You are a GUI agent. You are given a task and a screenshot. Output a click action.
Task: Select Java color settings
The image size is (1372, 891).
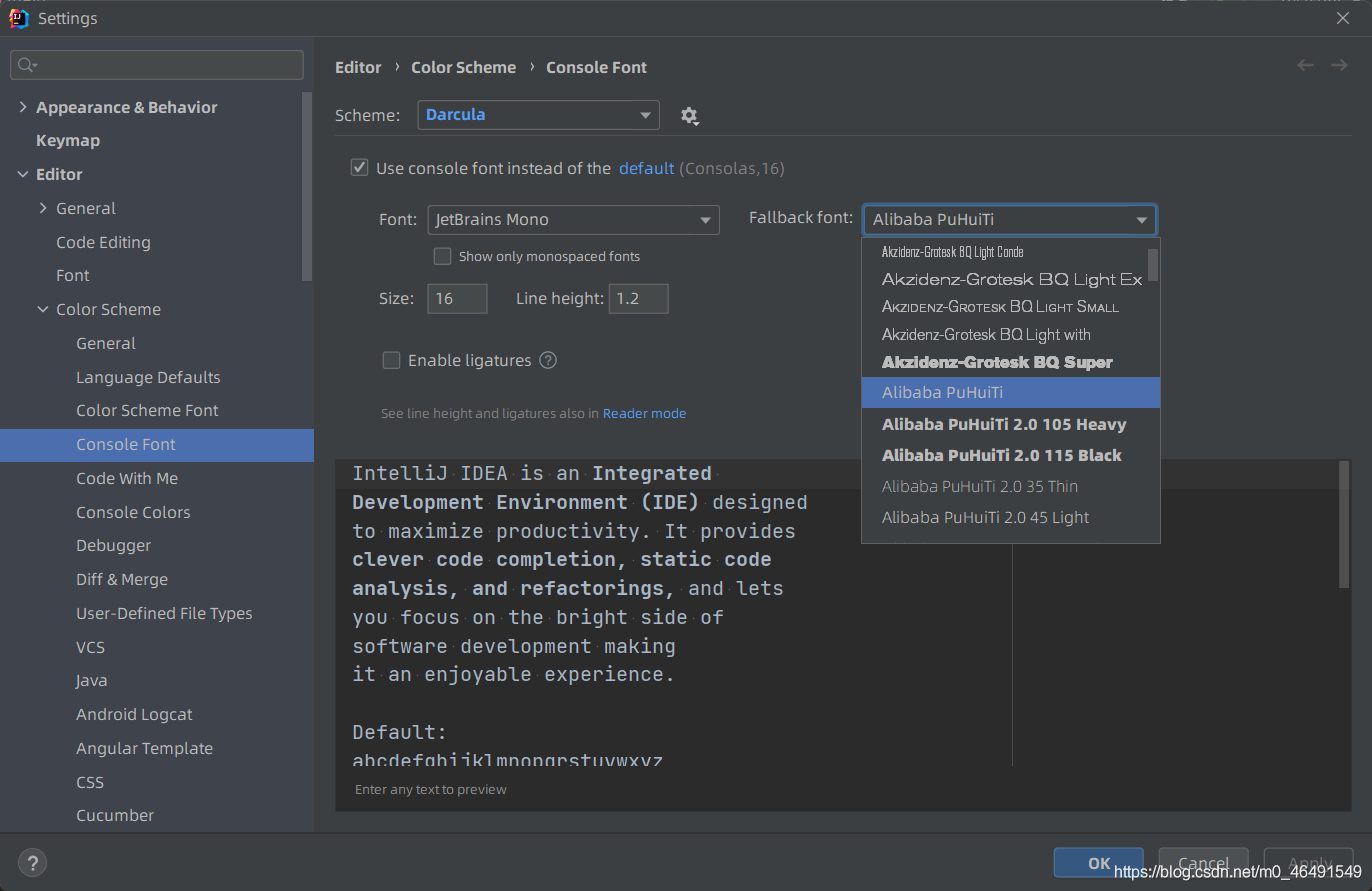point(92,680)
